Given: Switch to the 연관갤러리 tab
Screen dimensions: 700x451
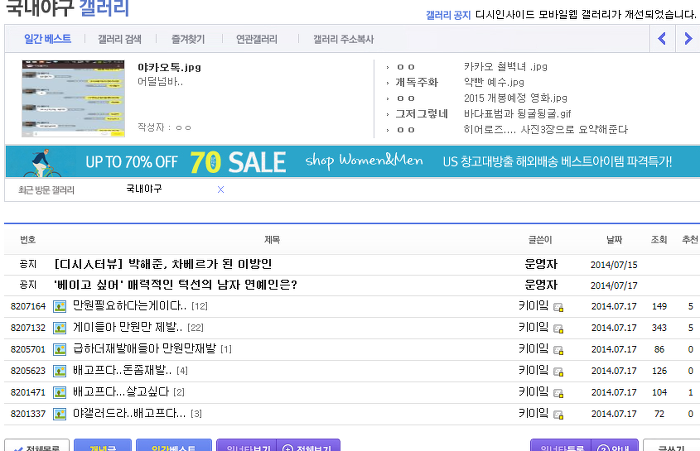Looking at the screenshot, I should pos(257,39).
